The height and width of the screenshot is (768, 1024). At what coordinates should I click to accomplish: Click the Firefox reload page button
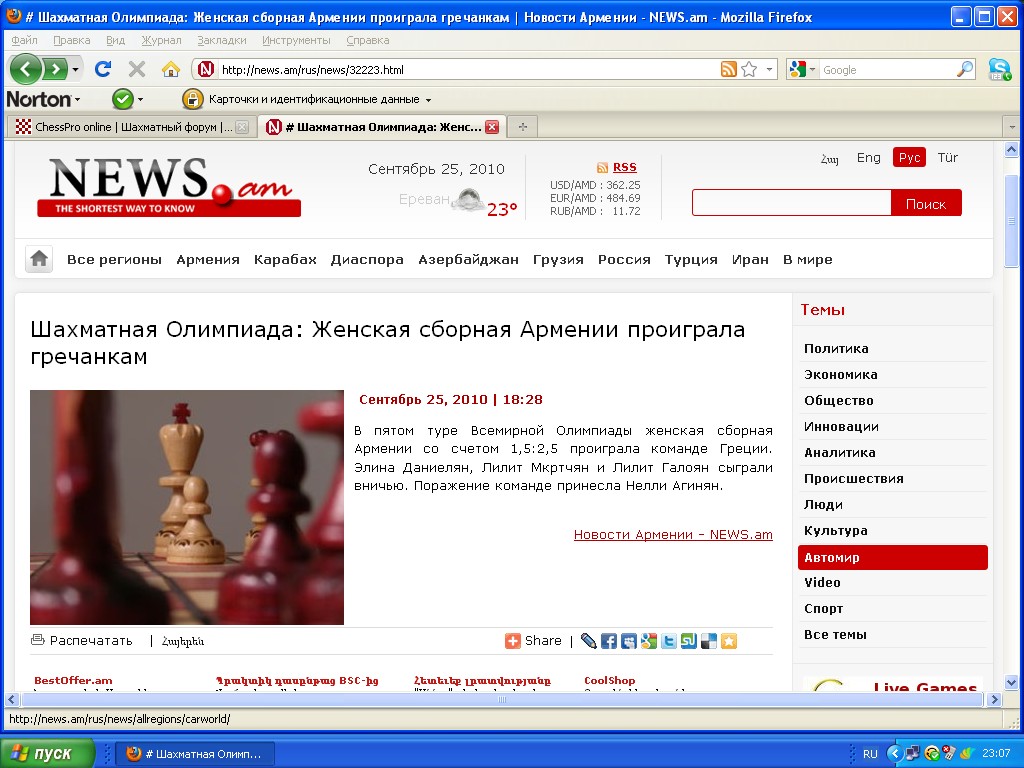[102, 69]
